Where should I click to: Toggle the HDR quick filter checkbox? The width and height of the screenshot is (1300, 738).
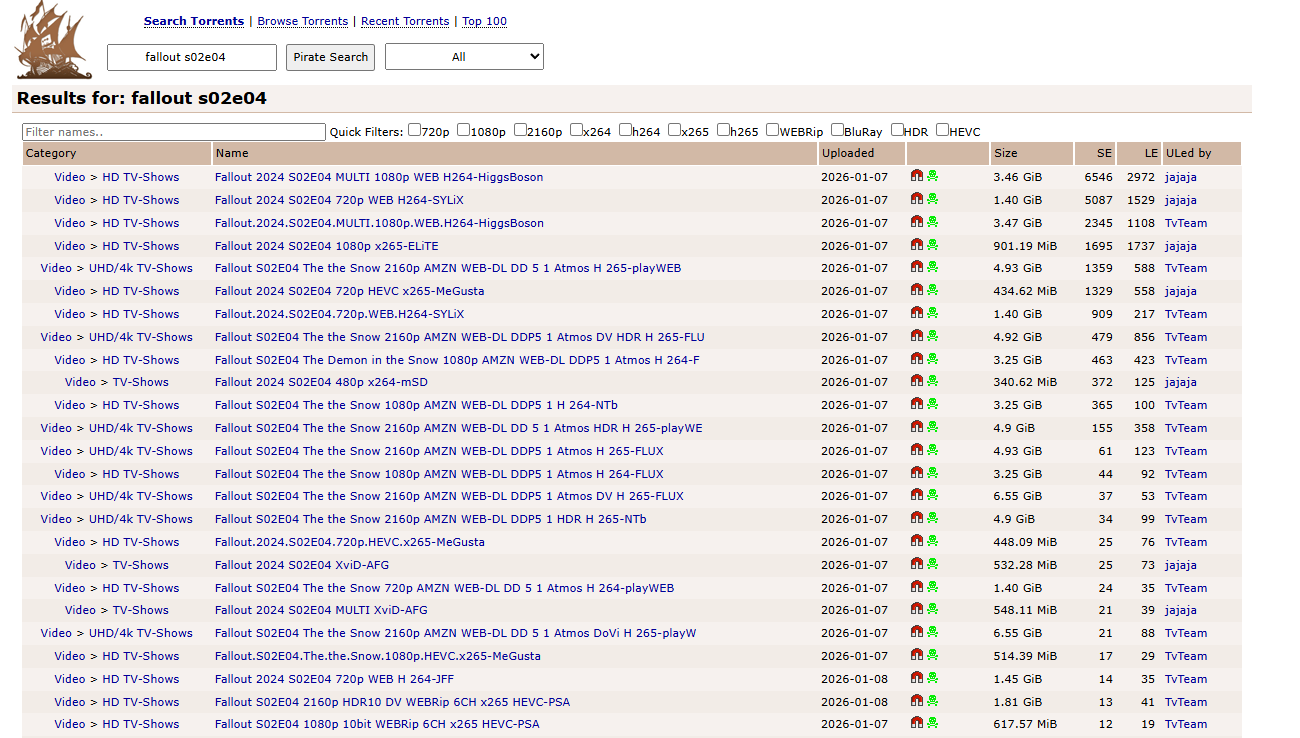pos(897,130)
